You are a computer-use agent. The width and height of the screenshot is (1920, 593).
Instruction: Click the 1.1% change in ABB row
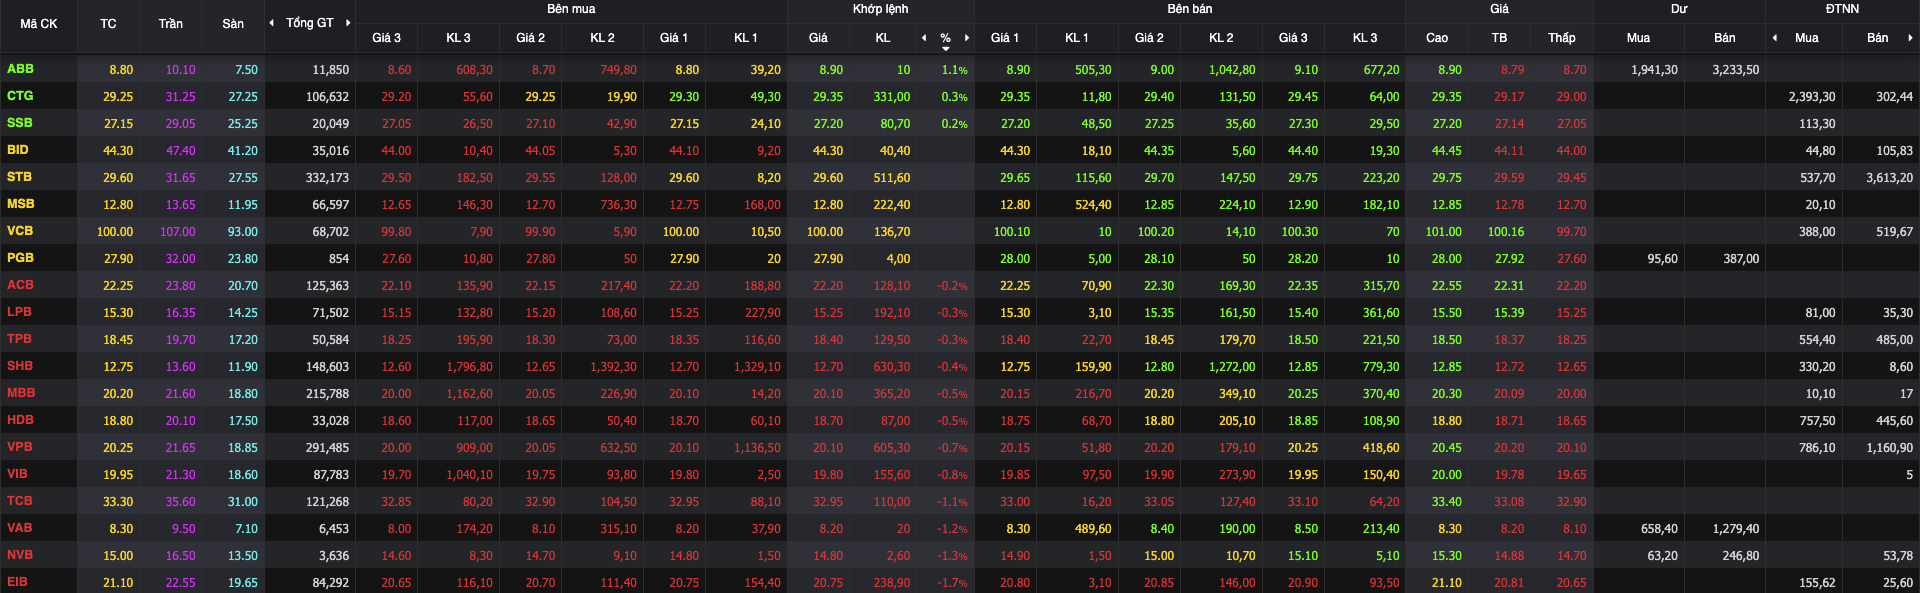955,70
